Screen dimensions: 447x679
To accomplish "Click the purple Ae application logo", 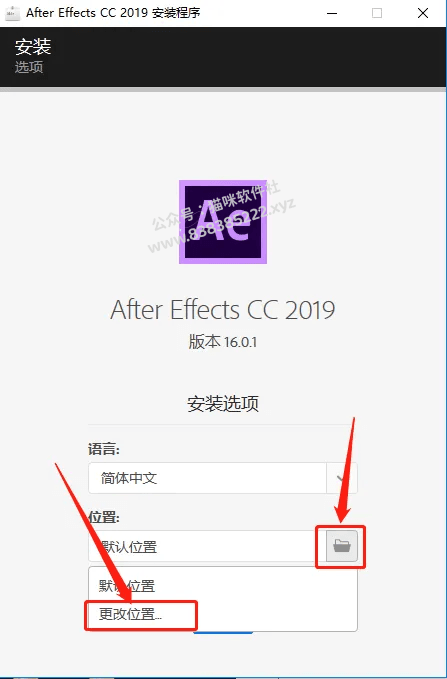I will coord(223,222).
